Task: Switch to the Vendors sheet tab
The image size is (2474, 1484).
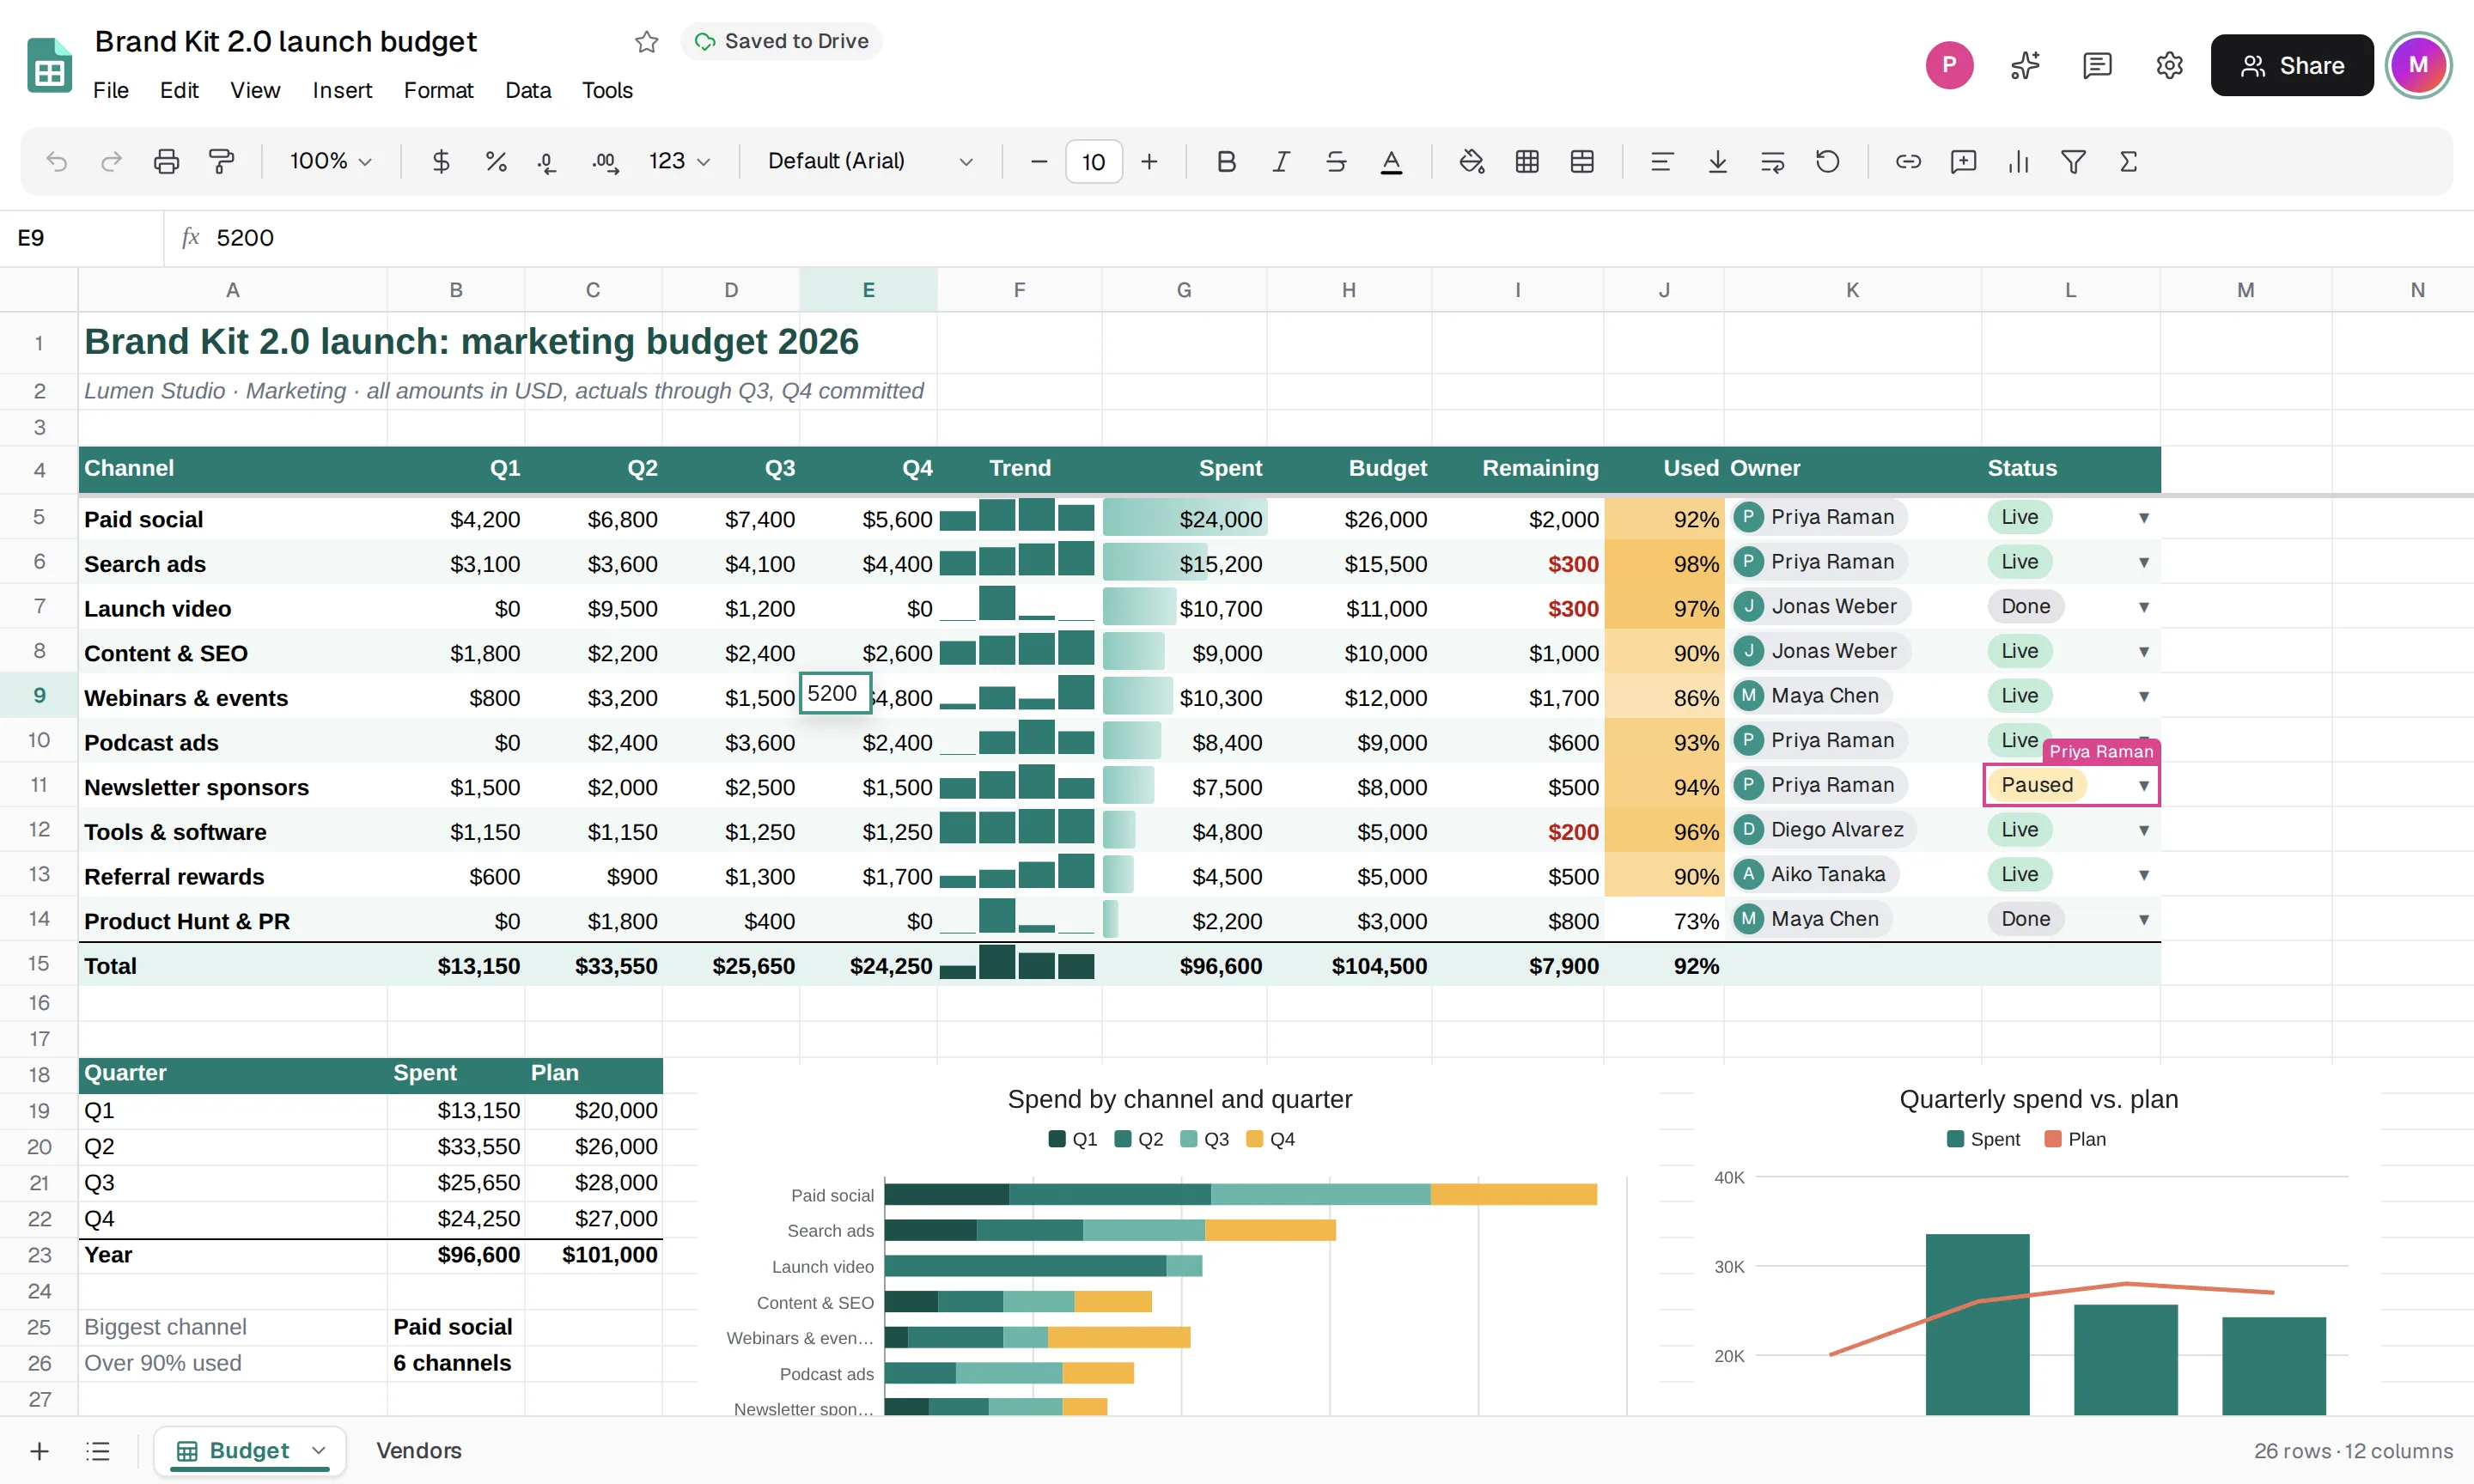Action: (x=419, y=1450)
